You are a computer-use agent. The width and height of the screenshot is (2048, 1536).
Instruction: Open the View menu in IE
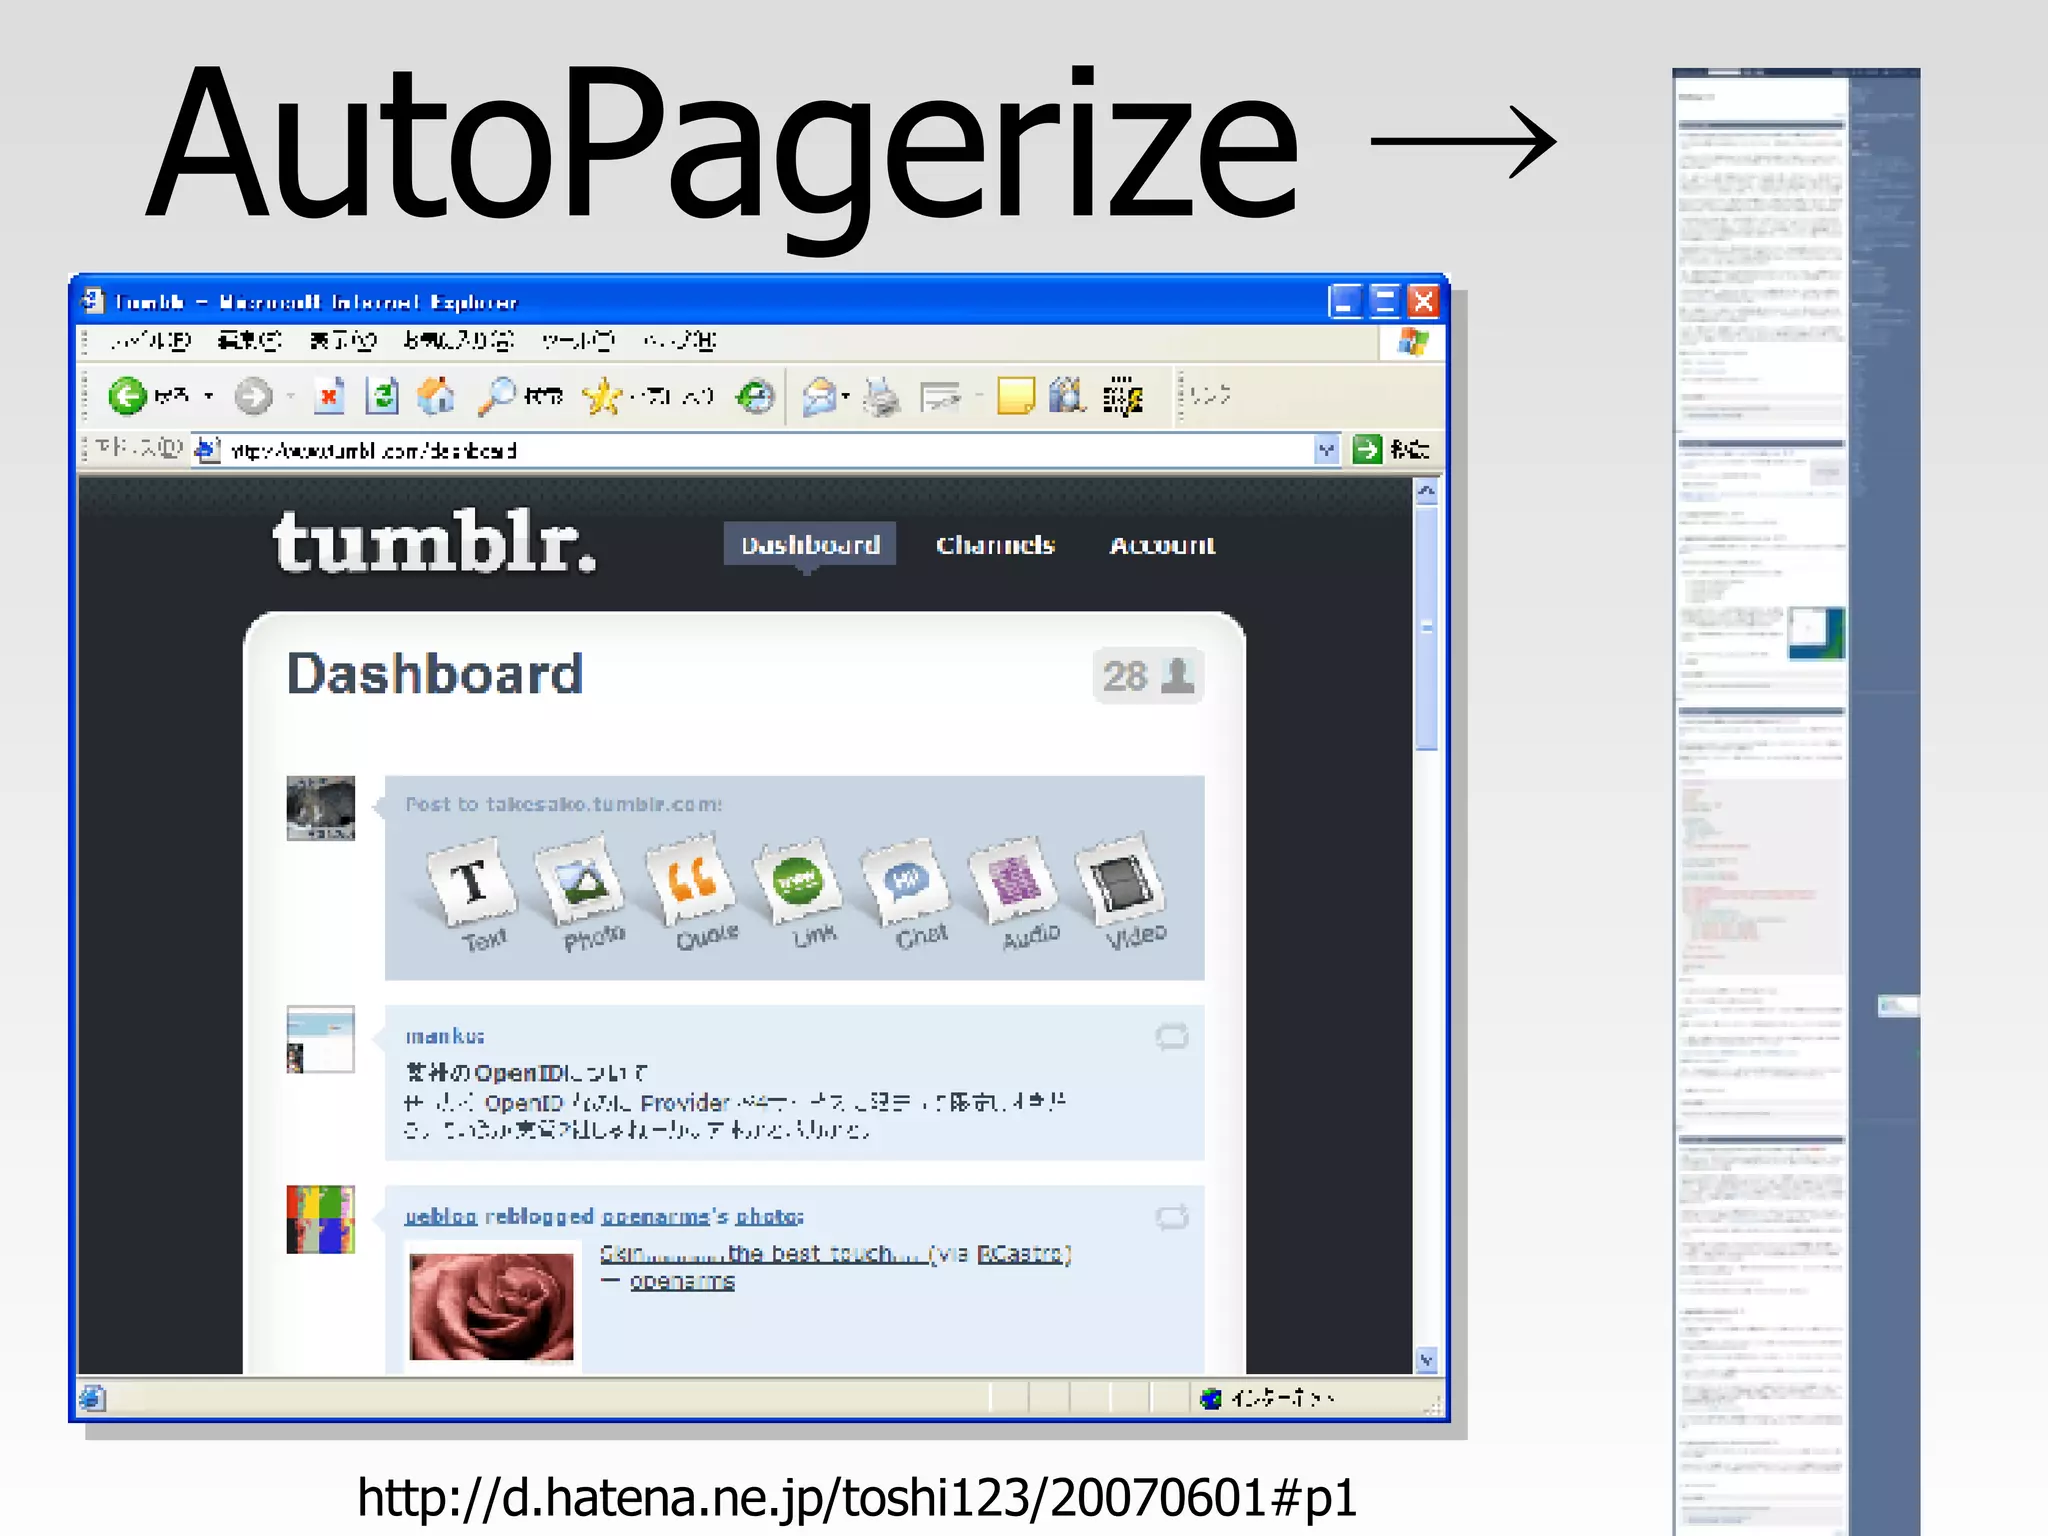tap(342, 341)
